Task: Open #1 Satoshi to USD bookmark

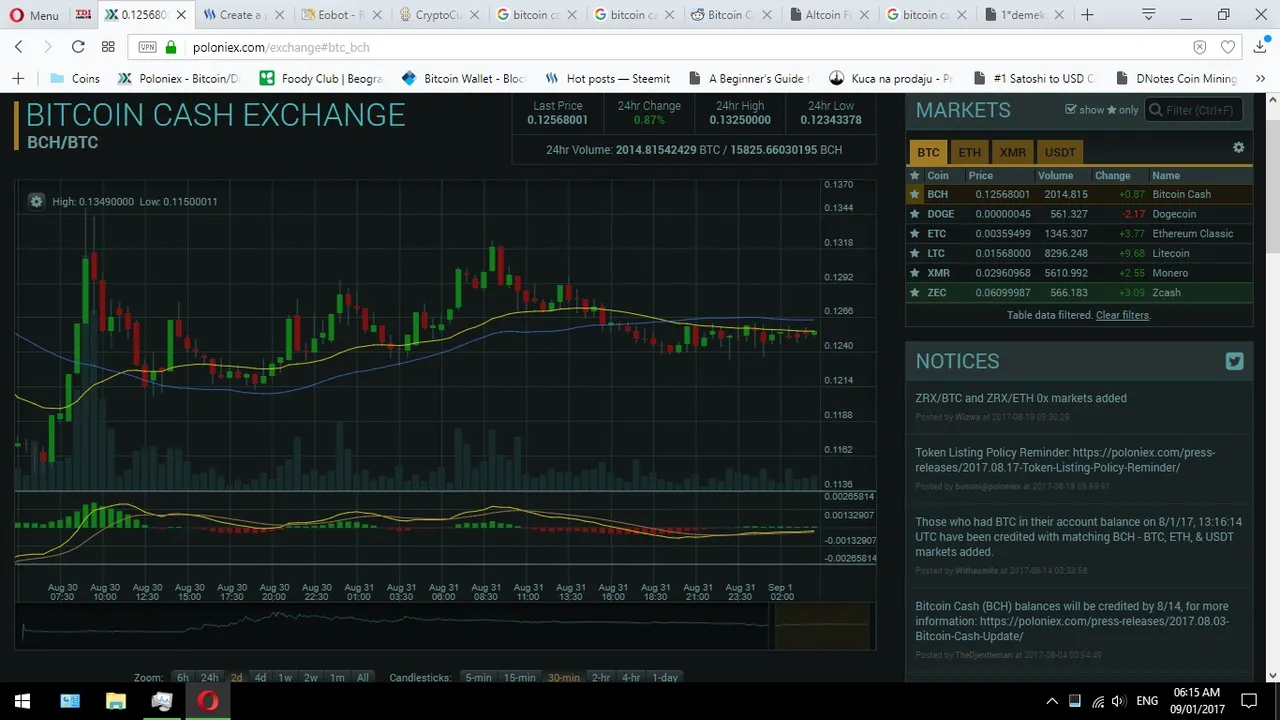Action: pyautogui.click(x=1034, y=78)
